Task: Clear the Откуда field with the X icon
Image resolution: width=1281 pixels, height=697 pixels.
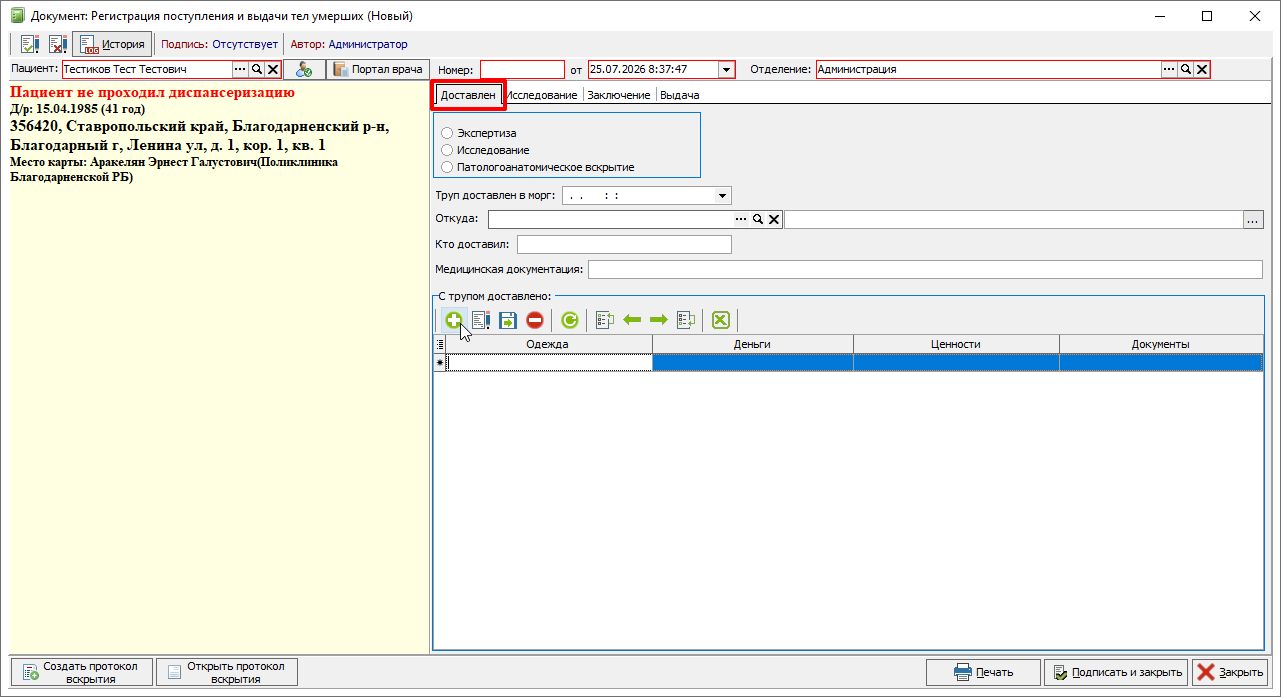Action: pyautogui.click(x=774, y=219)
